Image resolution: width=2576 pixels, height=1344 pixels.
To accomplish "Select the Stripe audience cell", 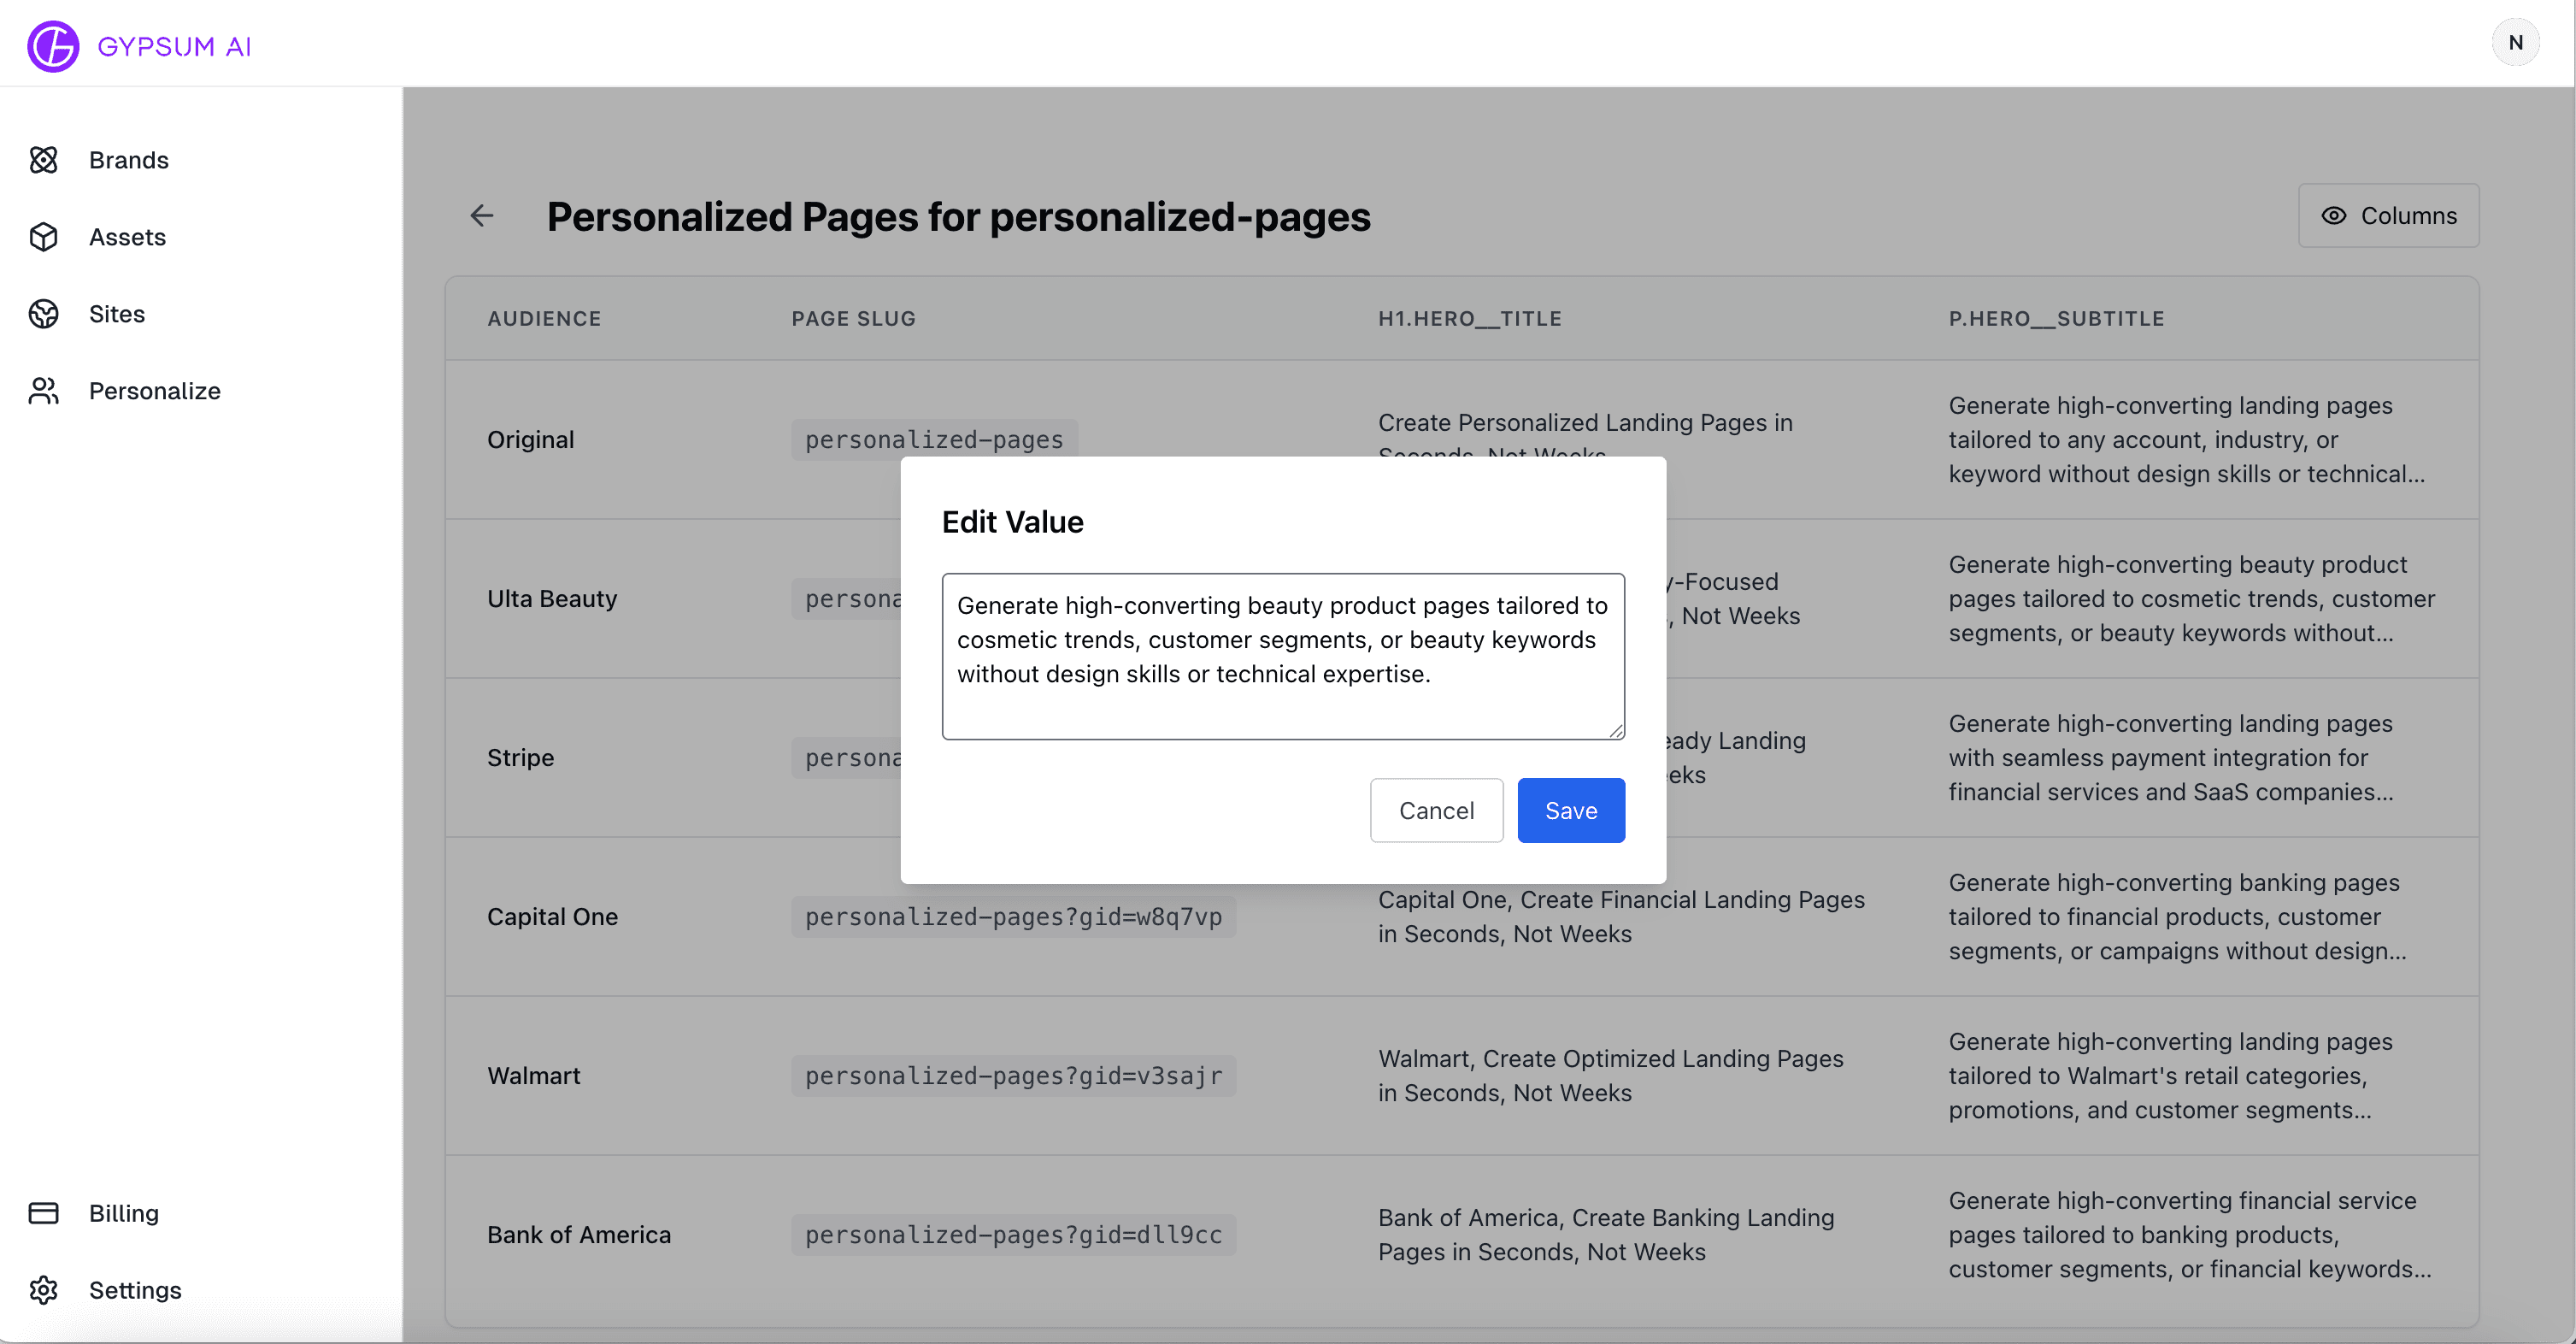I will [520, 758].
